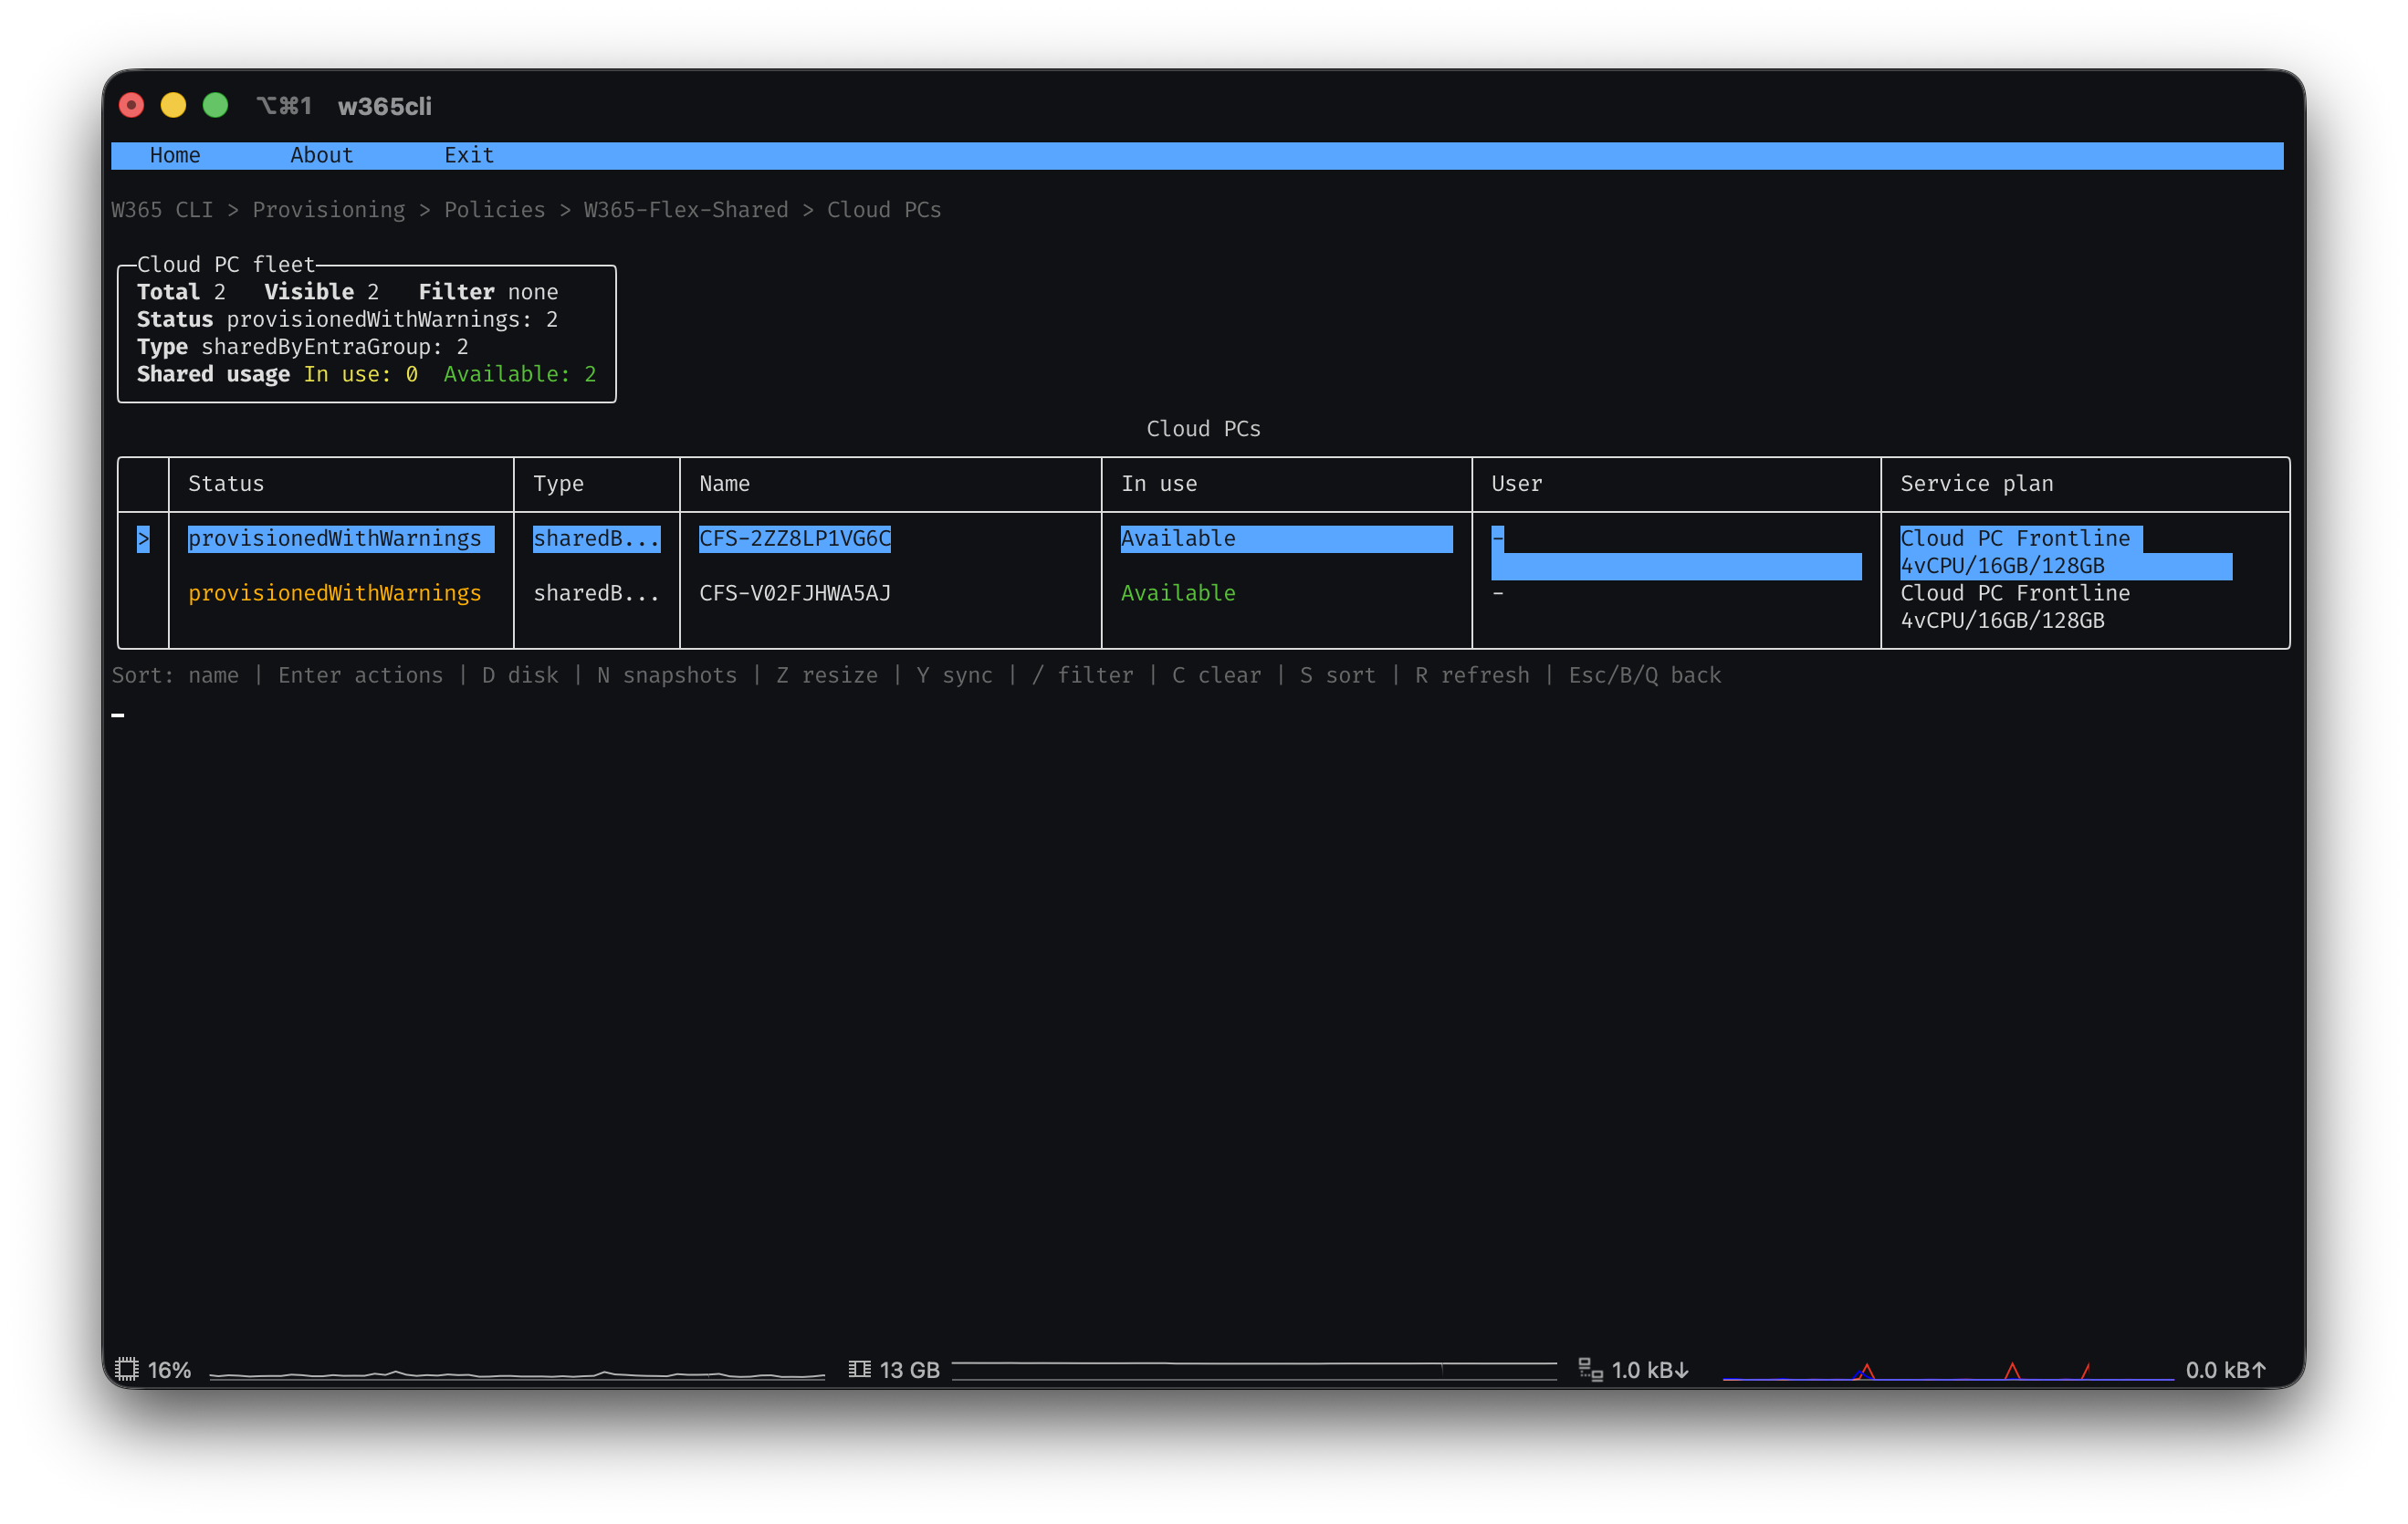Click the In use column header
The image size is (2408, 1524).
pyautogui.click(x=1159, y=484)
